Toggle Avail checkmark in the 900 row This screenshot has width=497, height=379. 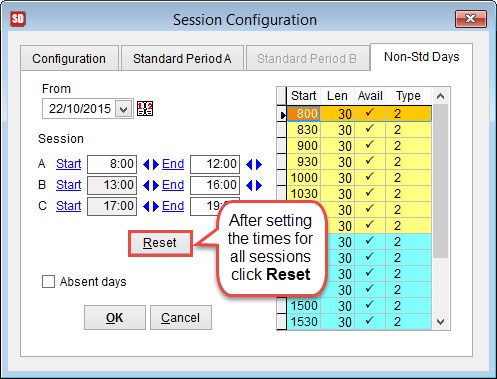click(x=370, y=146)
